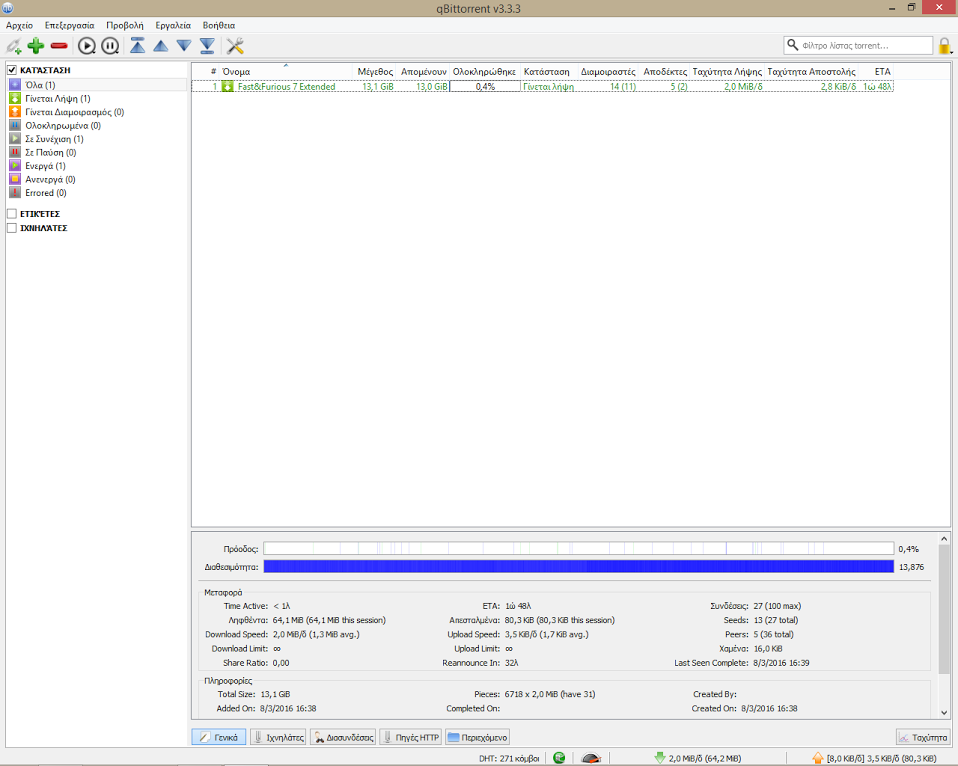Select the Γίνεται Διαμοιρασμός (0) filter
This screenshot has width=958, height=766.
[97, 112]
